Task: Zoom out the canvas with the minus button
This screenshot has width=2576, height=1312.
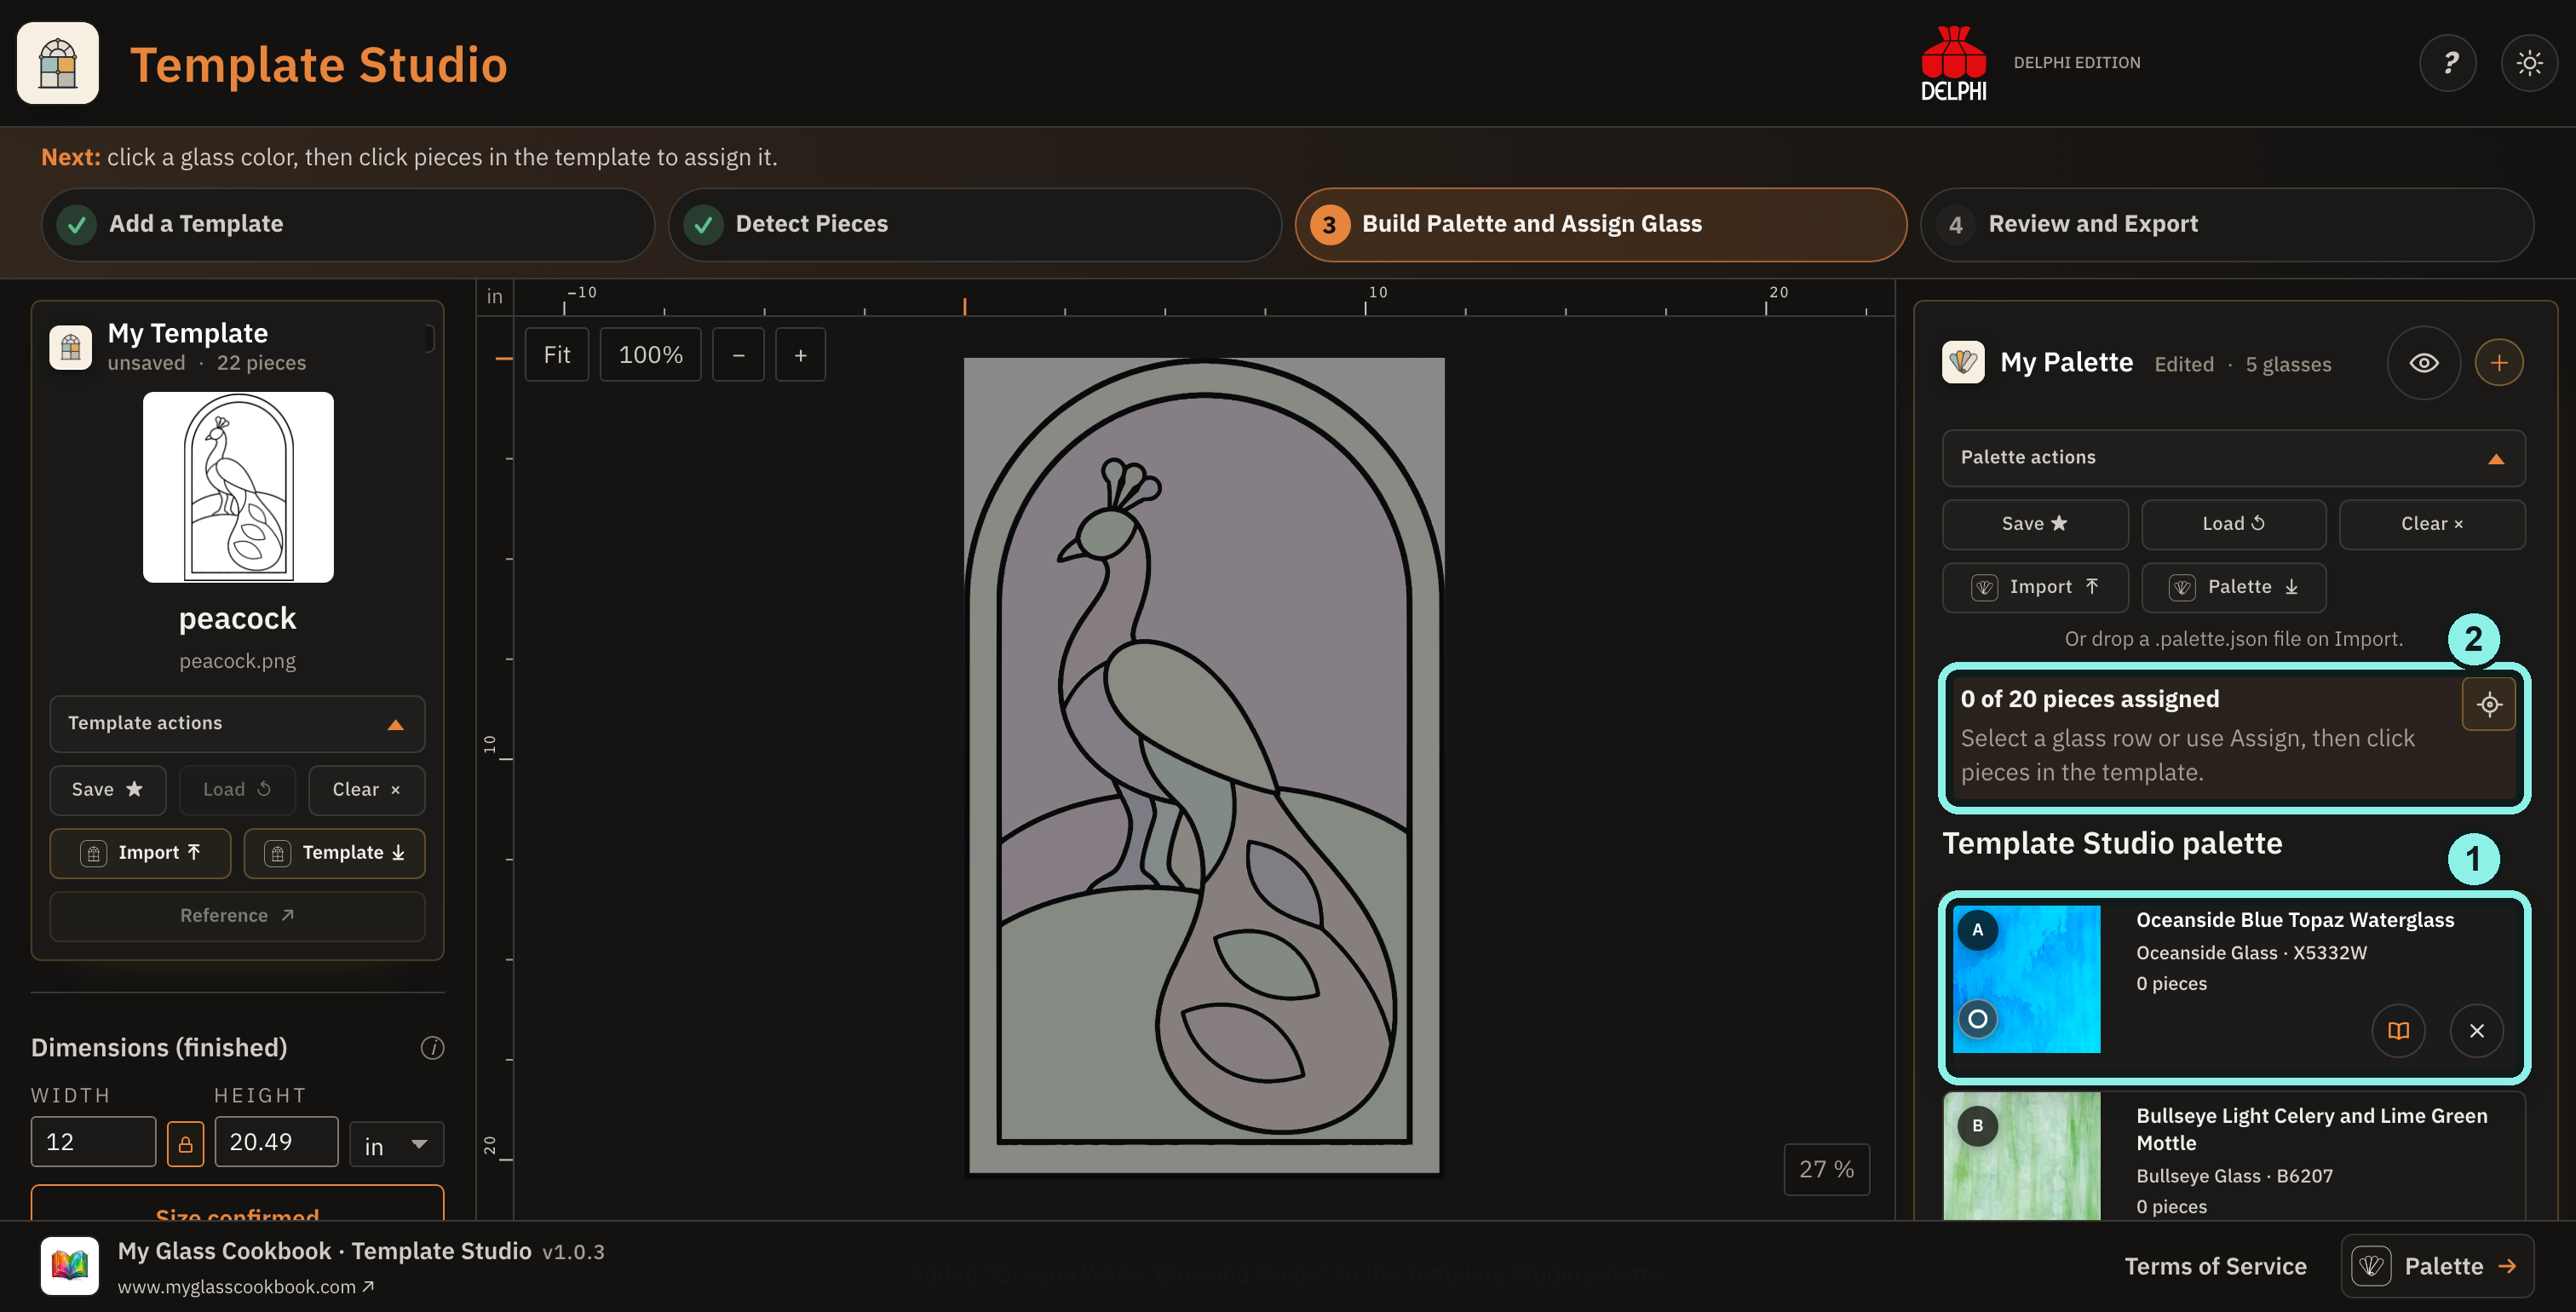Action: (x=738, y=355)
